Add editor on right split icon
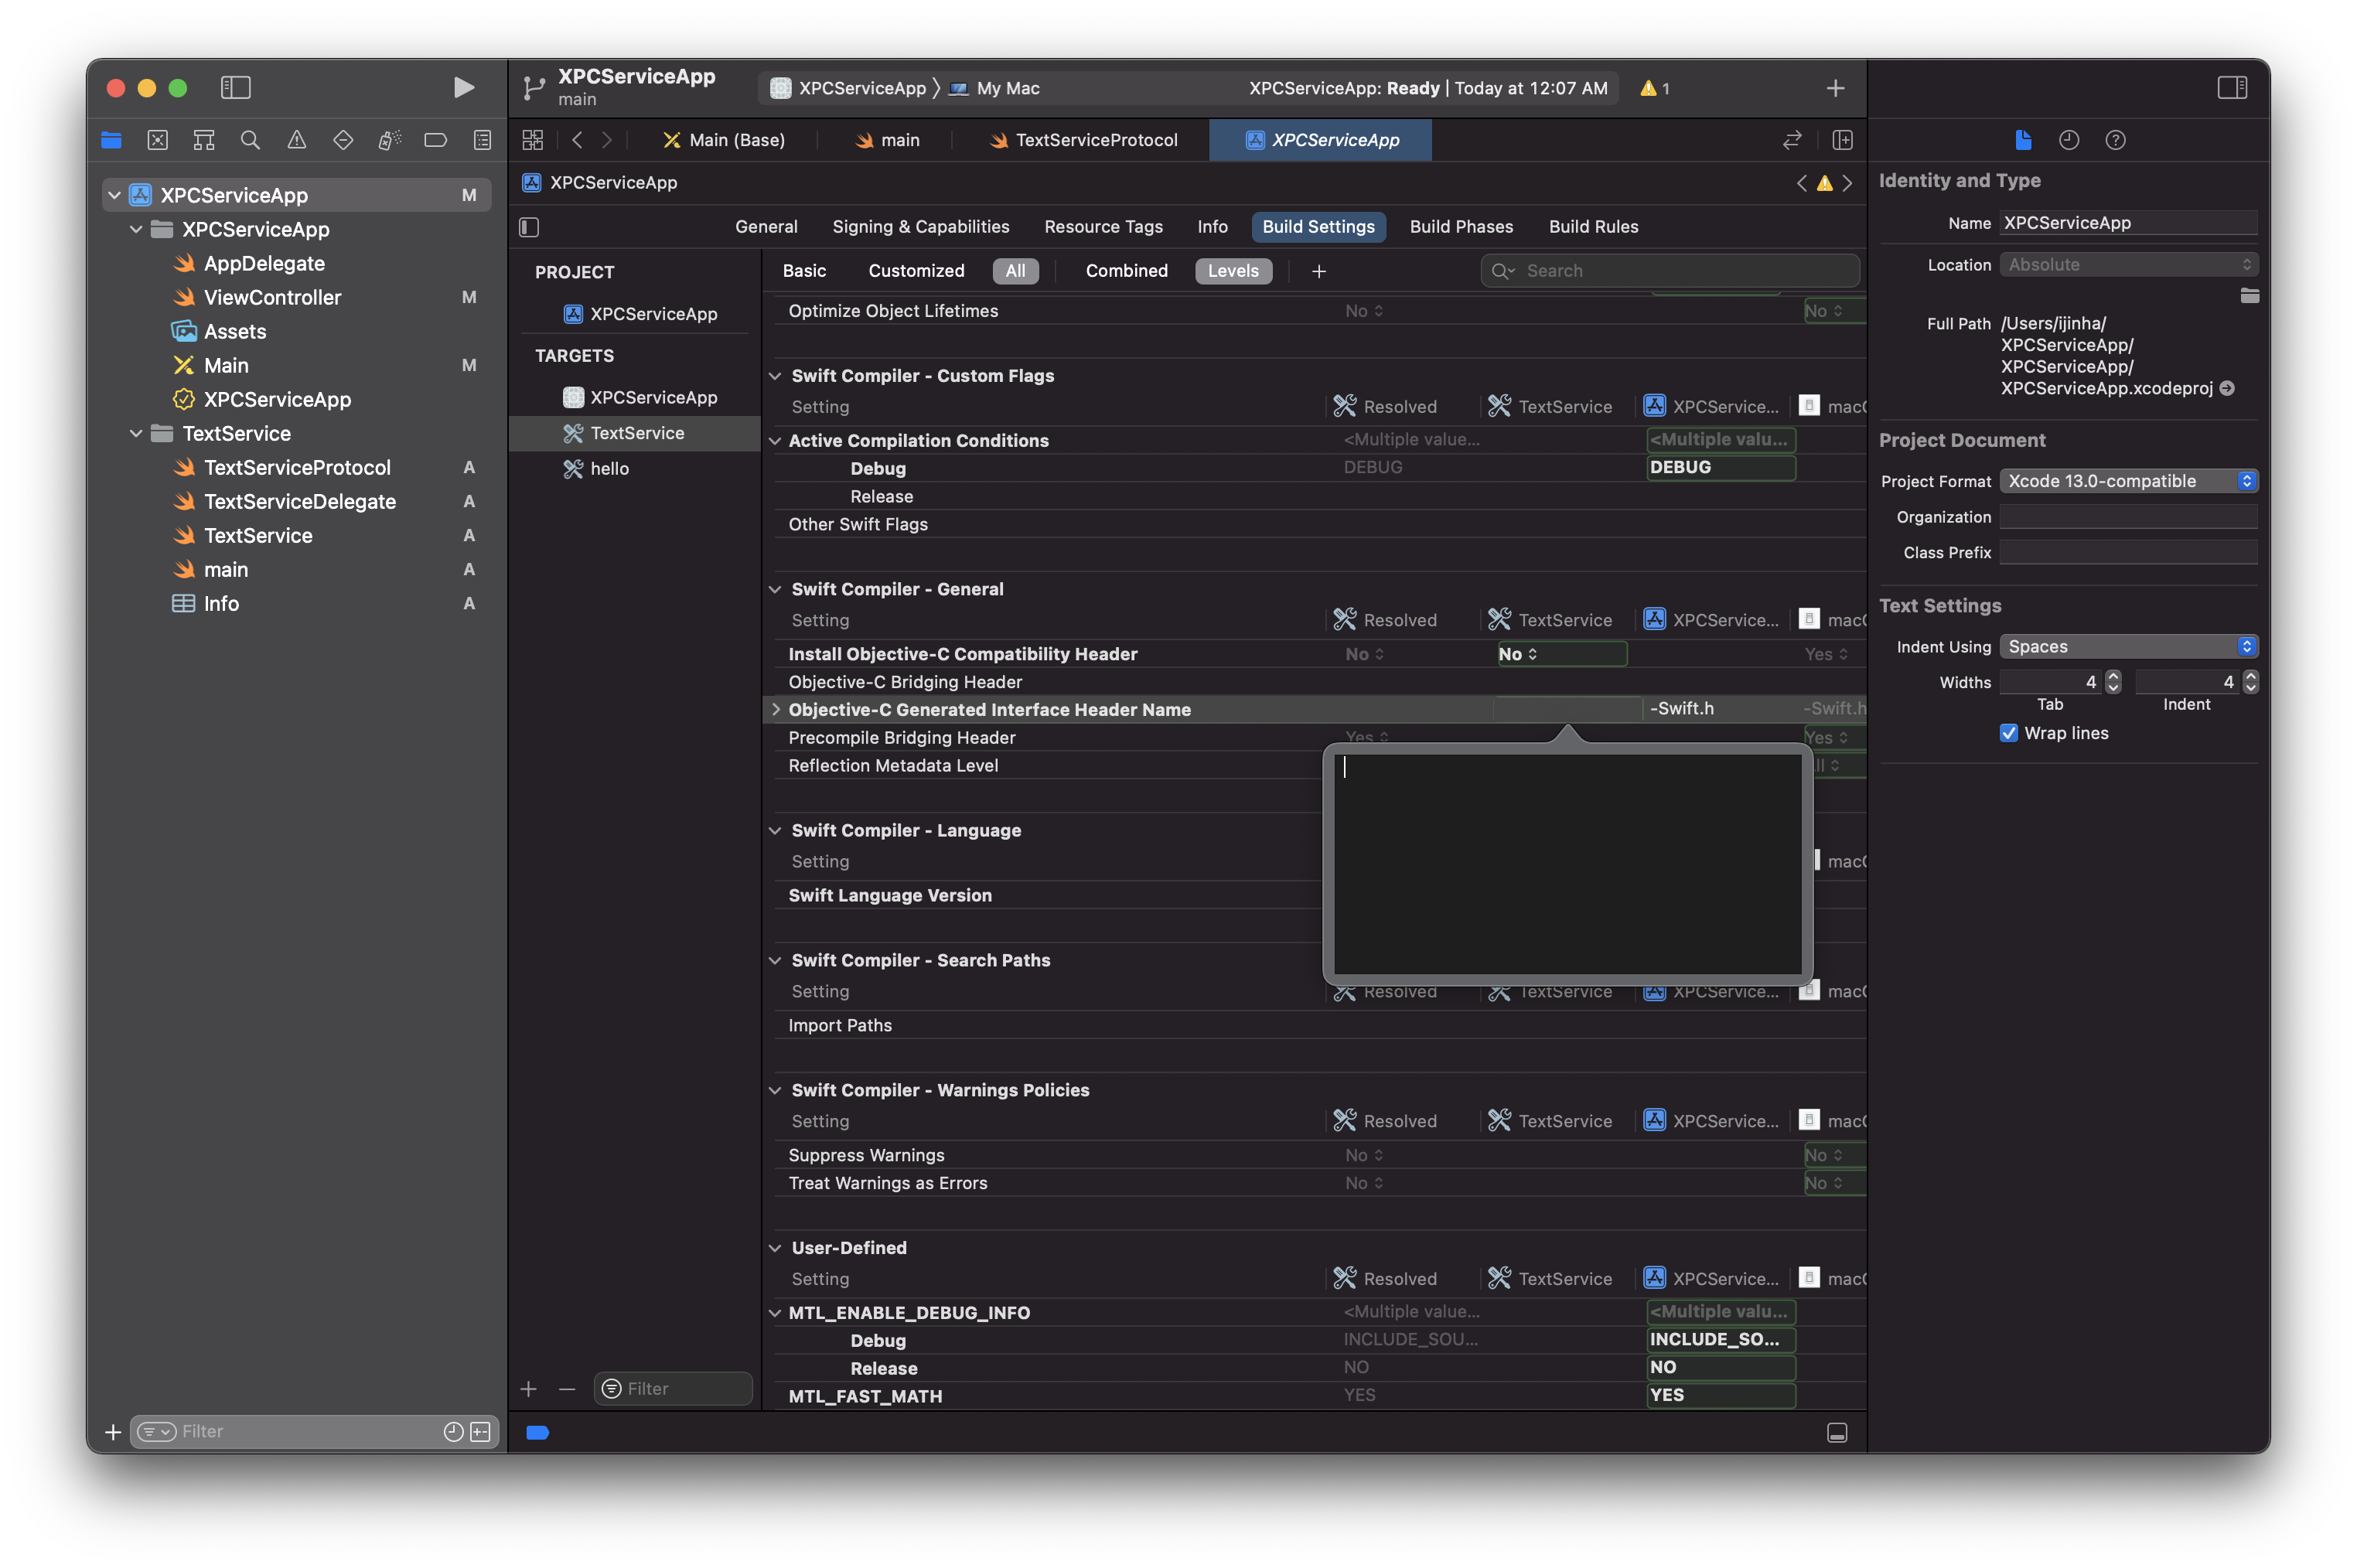The image size is (2357, 1568). pyautogui.click(x=1842, y=140)
